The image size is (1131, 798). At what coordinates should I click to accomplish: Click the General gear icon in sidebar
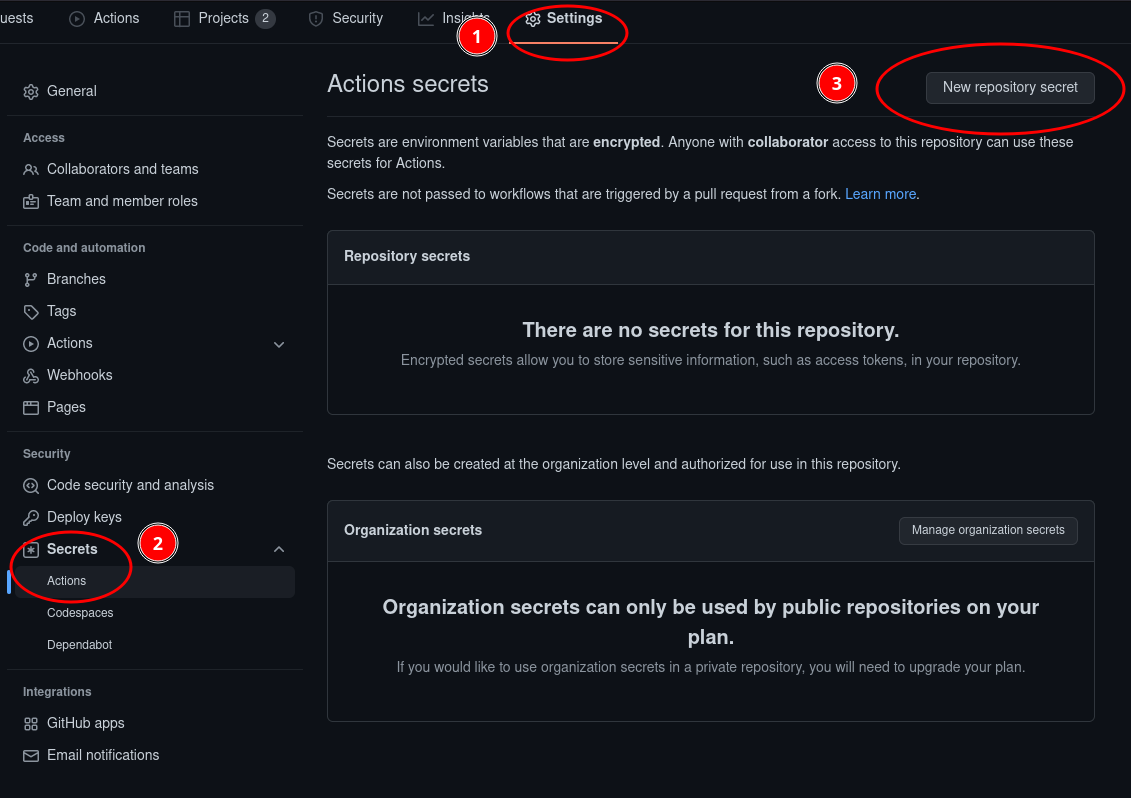pos(31,92)
